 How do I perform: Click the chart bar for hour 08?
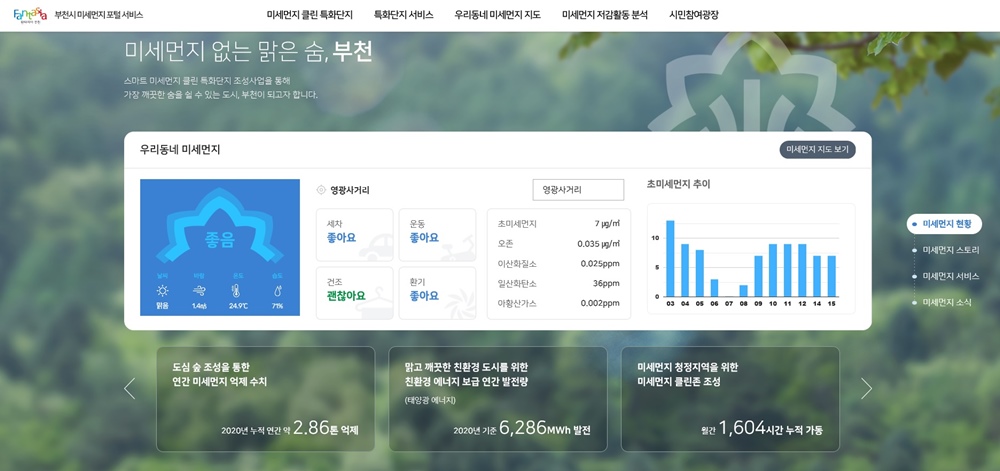coord(744,291)
